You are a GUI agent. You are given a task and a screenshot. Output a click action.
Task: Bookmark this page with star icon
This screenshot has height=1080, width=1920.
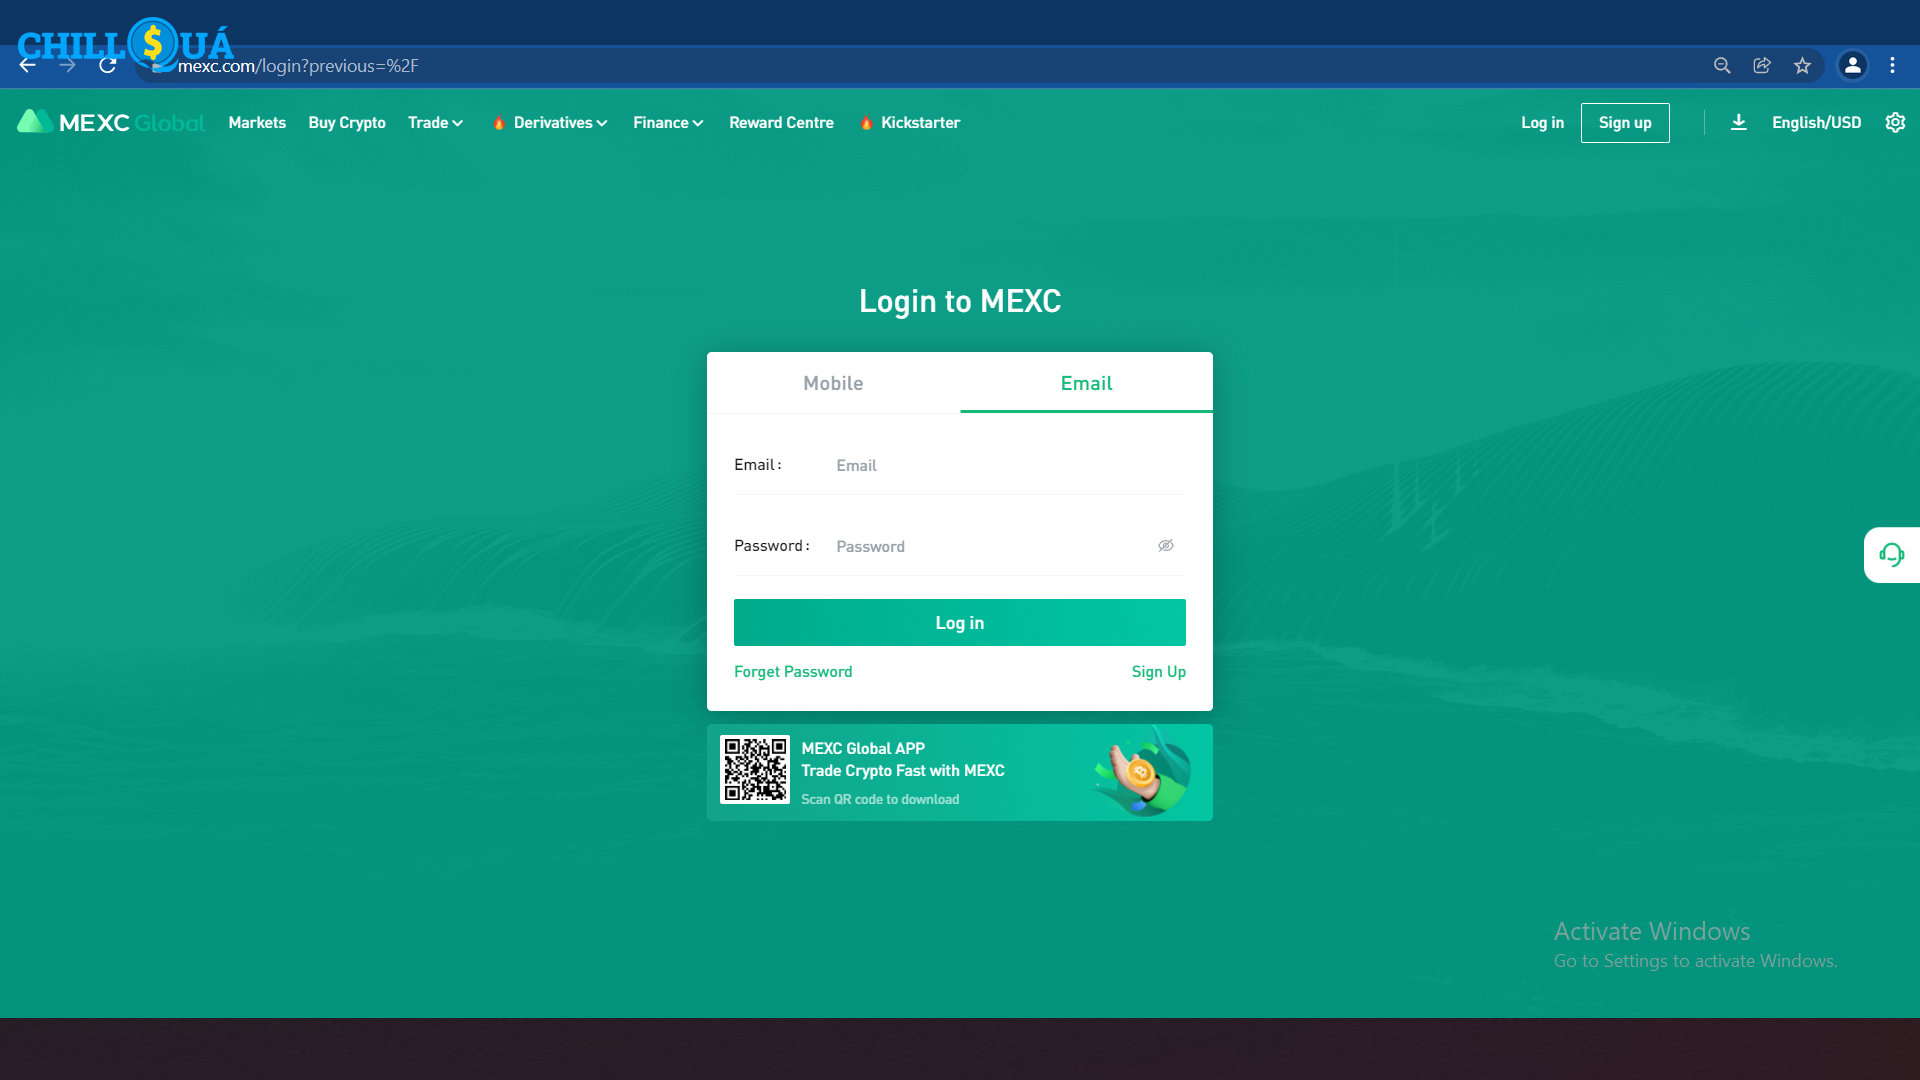1802,66
